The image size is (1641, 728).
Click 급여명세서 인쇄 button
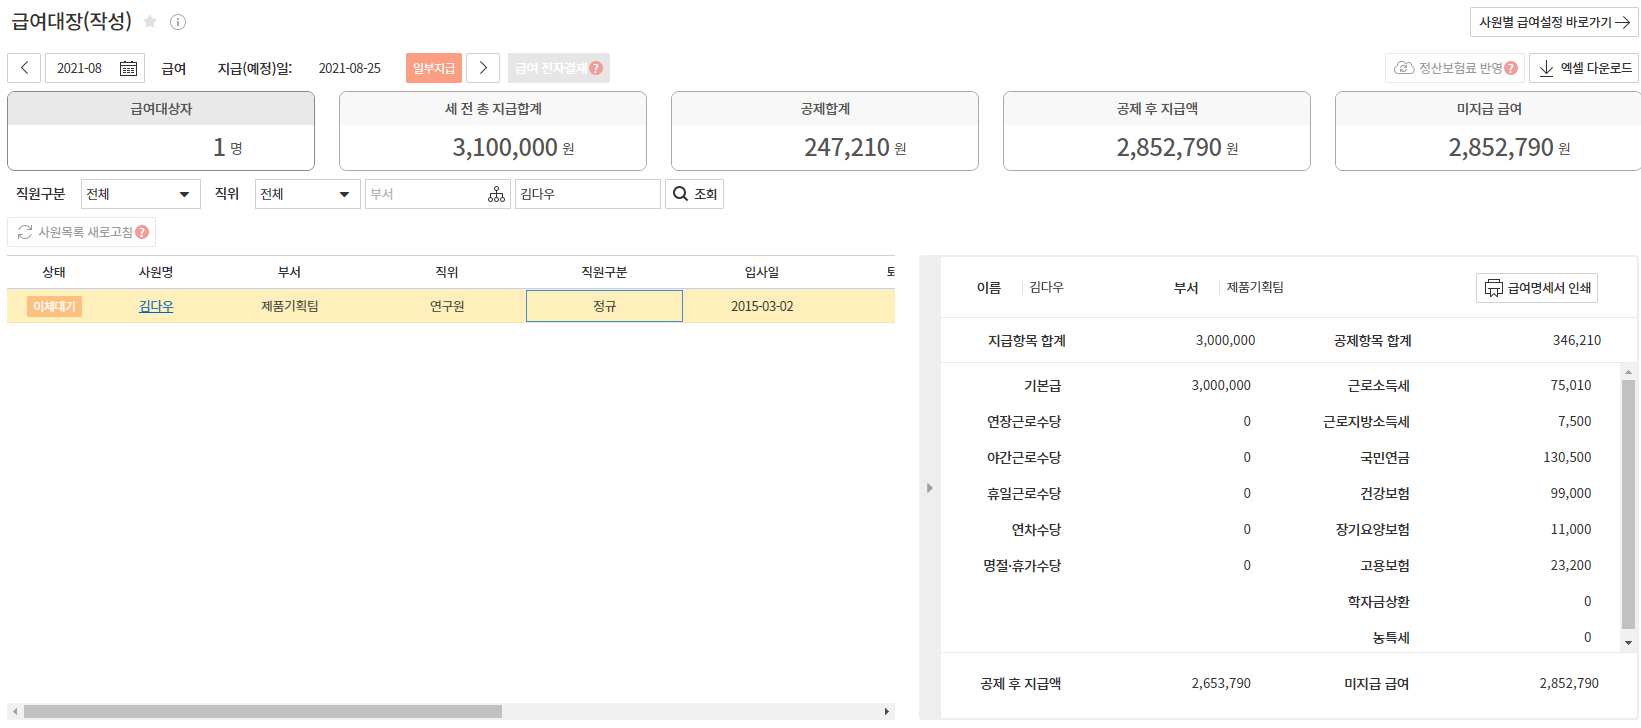(x=1537, y=288)
